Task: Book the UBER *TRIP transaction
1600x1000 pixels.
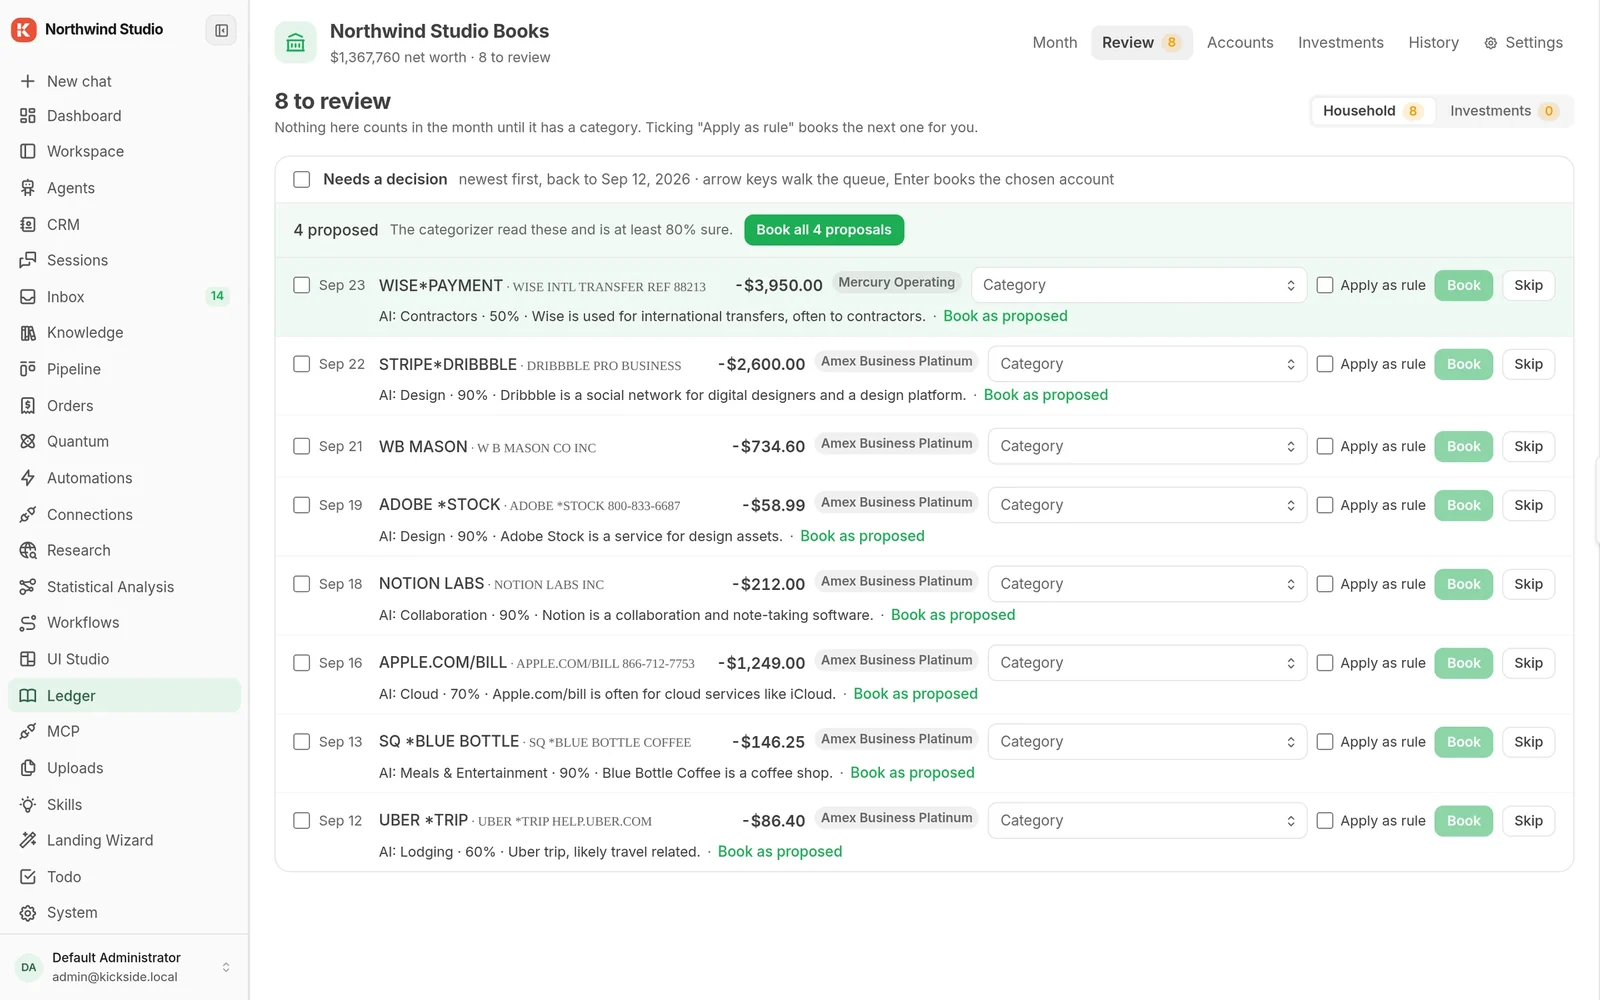Action: [1463, 821]
